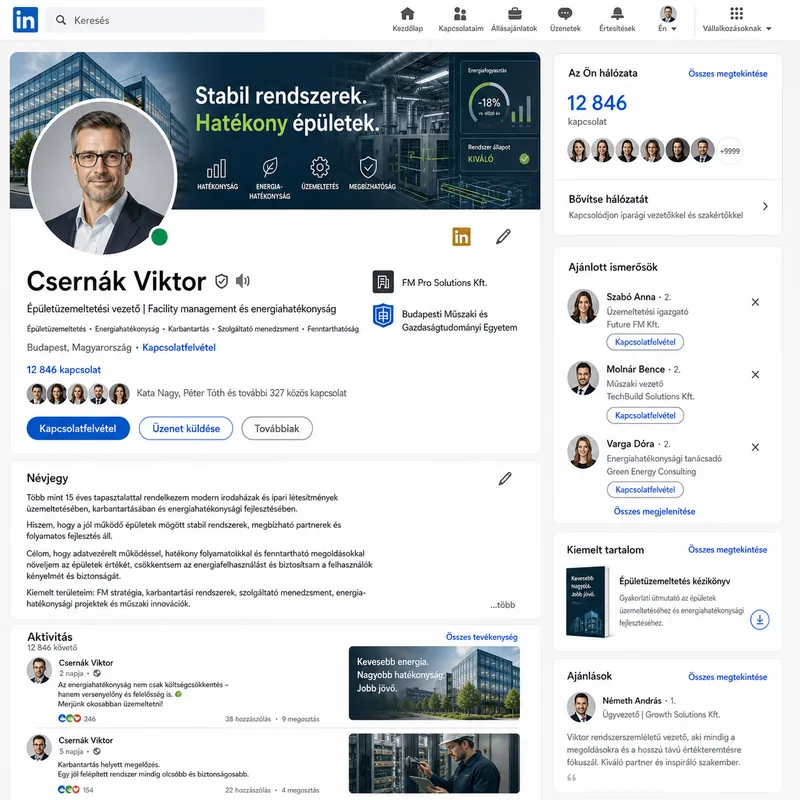800x800 pixels.
Task: Open Kiemelt tartalom Összes megtekintése
Action: pos(728,549)
